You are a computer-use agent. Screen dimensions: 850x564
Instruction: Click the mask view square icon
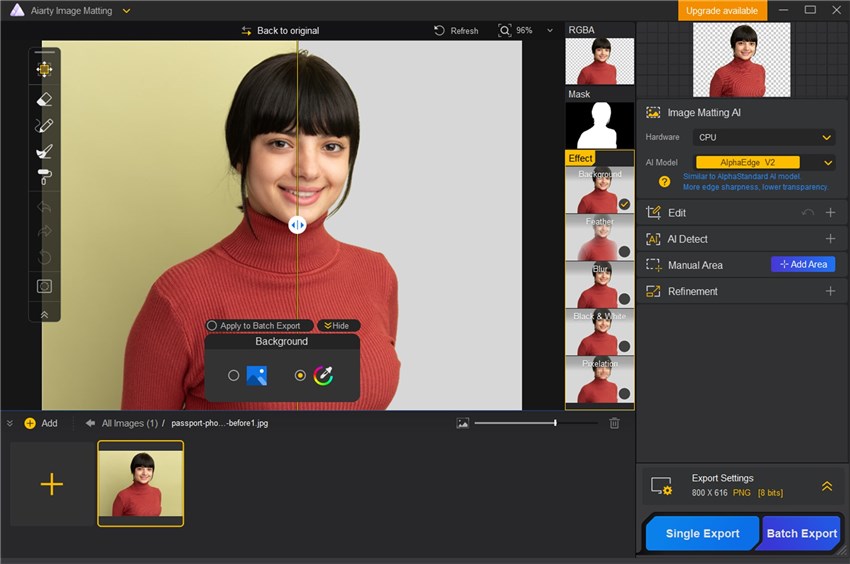click(x=44, y=286)
